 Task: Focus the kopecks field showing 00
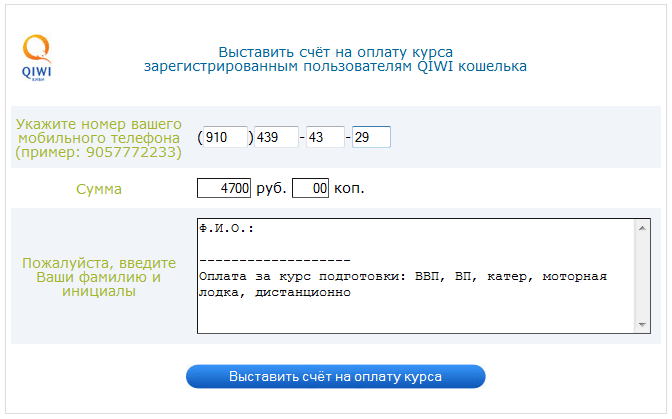point(310,188)
